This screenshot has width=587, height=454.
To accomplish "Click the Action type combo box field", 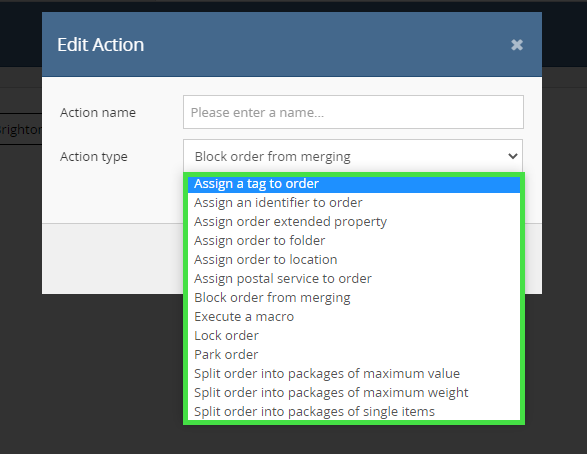I will pyautogui.click(x=353, y=156).
